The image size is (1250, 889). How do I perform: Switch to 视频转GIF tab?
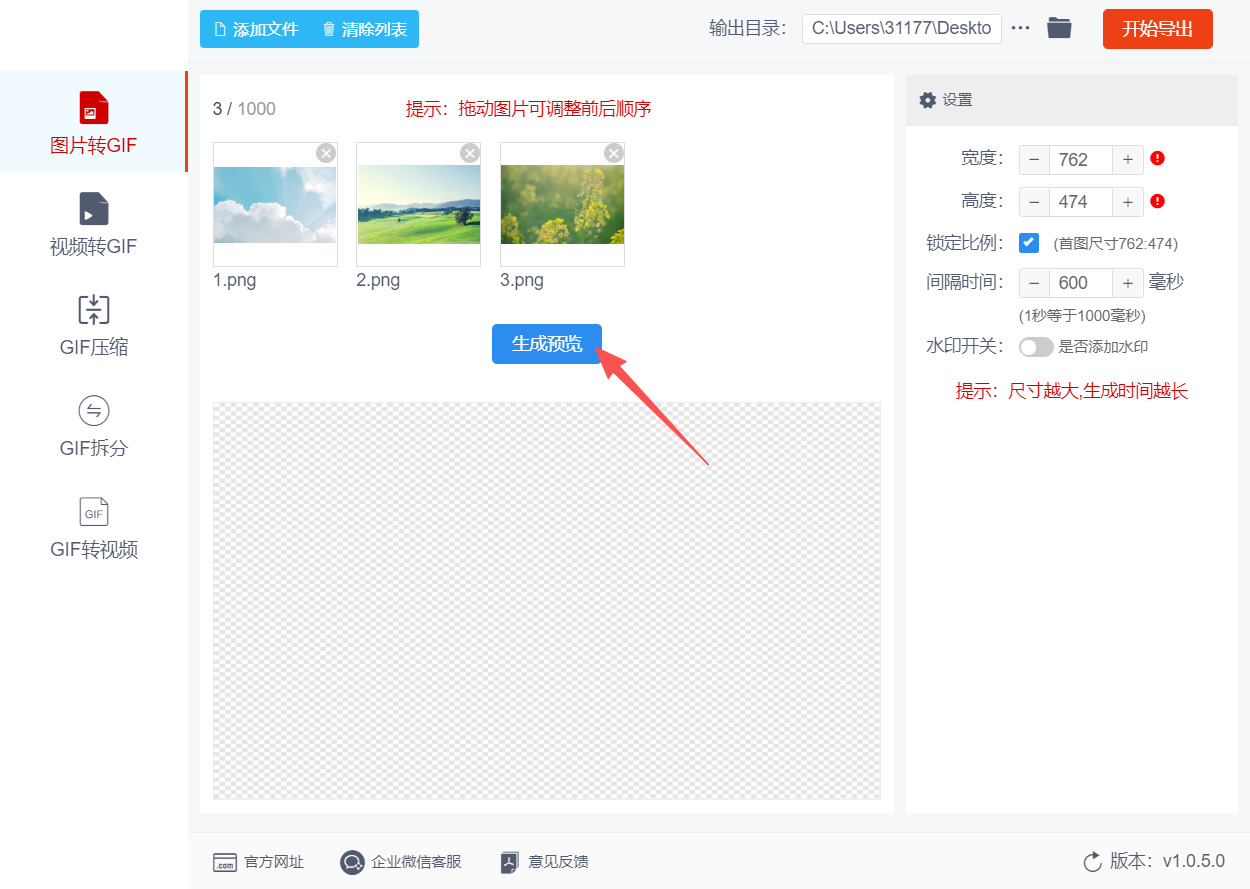(x=93, y=224)
